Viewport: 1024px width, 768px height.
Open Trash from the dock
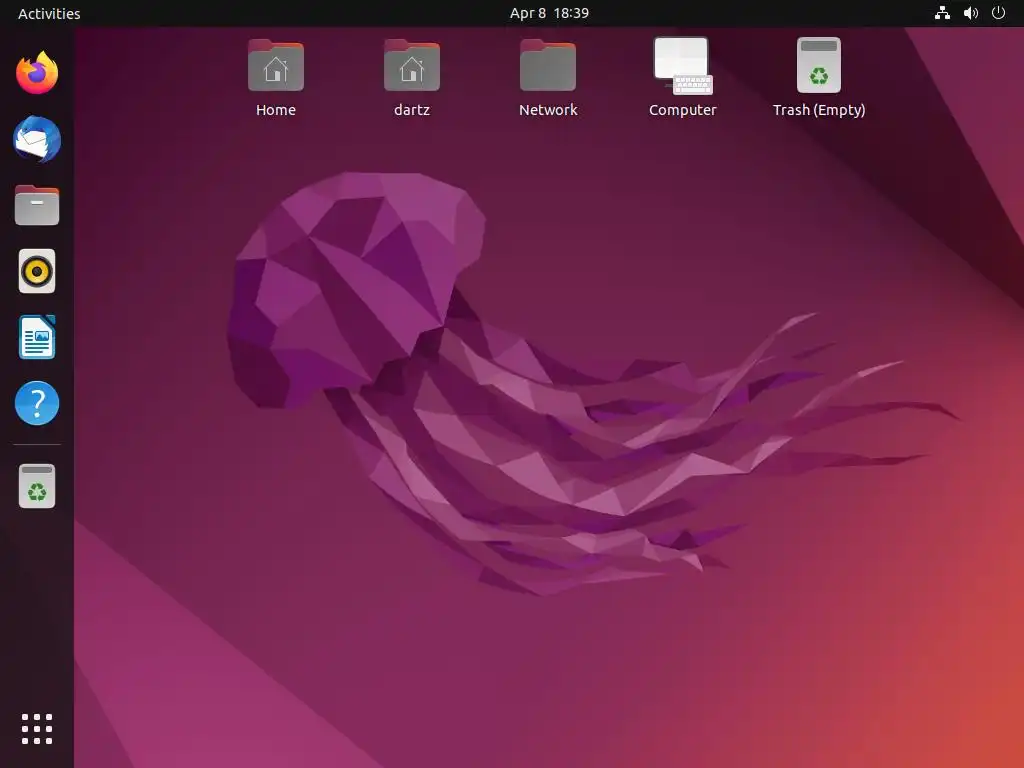click(37, 486)
